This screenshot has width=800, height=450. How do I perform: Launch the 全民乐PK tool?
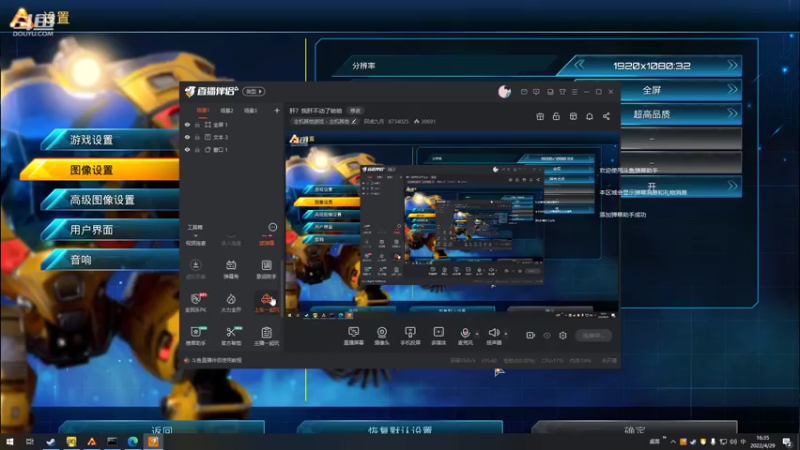pos(195,303)
